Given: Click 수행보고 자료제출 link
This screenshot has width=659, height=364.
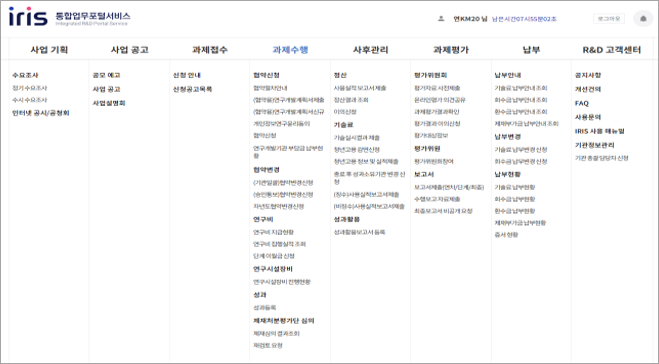Looking at the screenshot, I should click(437, 199).
